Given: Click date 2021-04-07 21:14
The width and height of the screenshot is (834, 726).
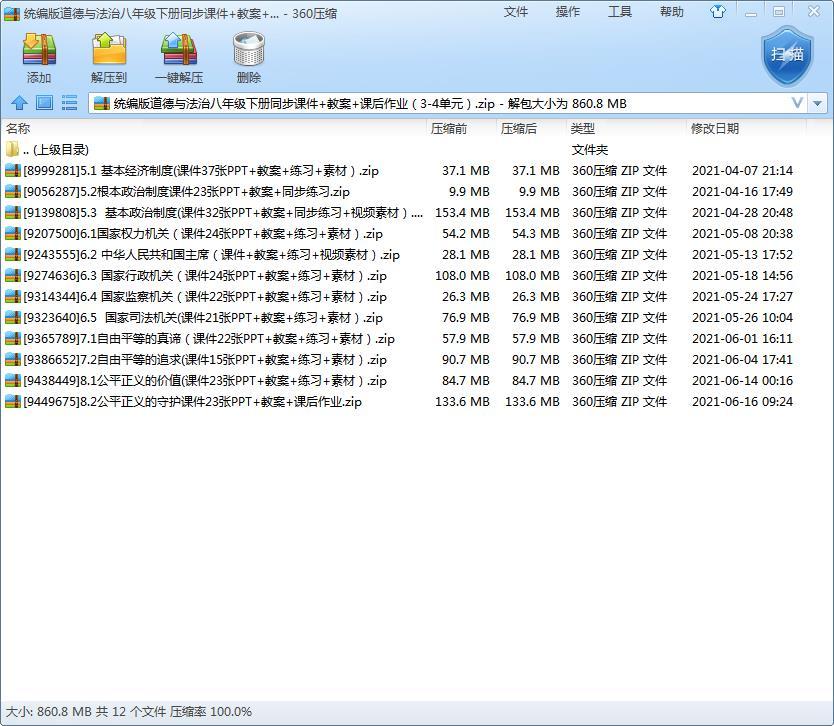Looking at the screenshot, I should 742,171.
